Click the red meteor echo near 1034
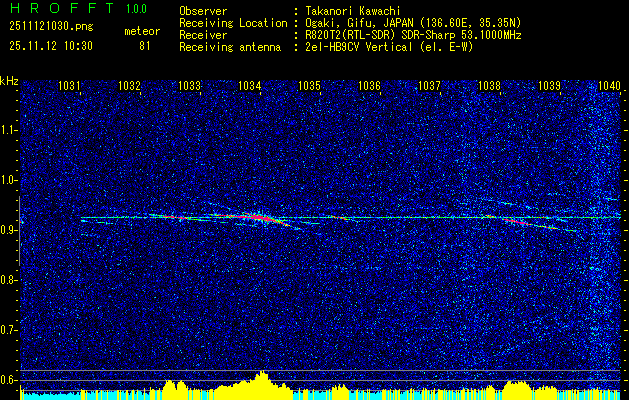 coord(257,217)
